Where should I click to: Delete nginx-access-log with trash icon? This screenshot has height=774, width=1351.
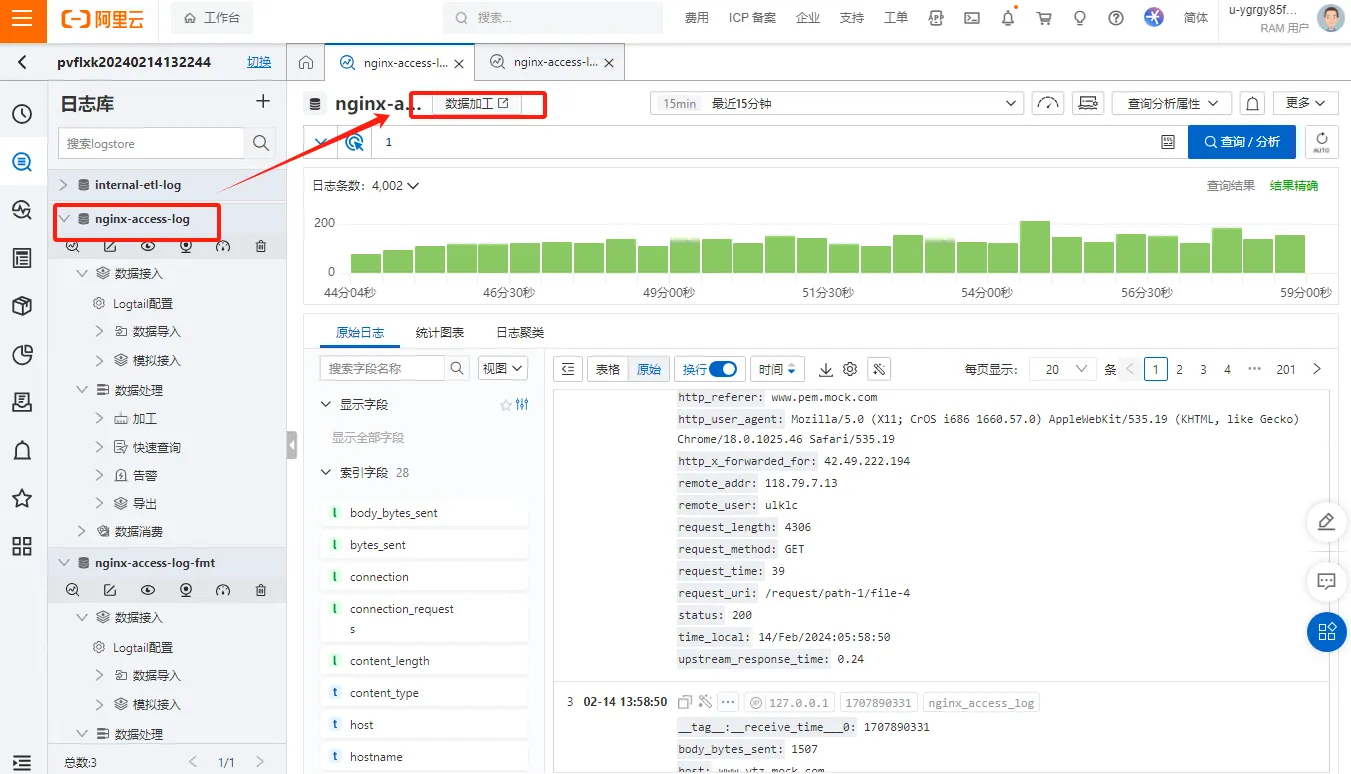click(261, 246)
